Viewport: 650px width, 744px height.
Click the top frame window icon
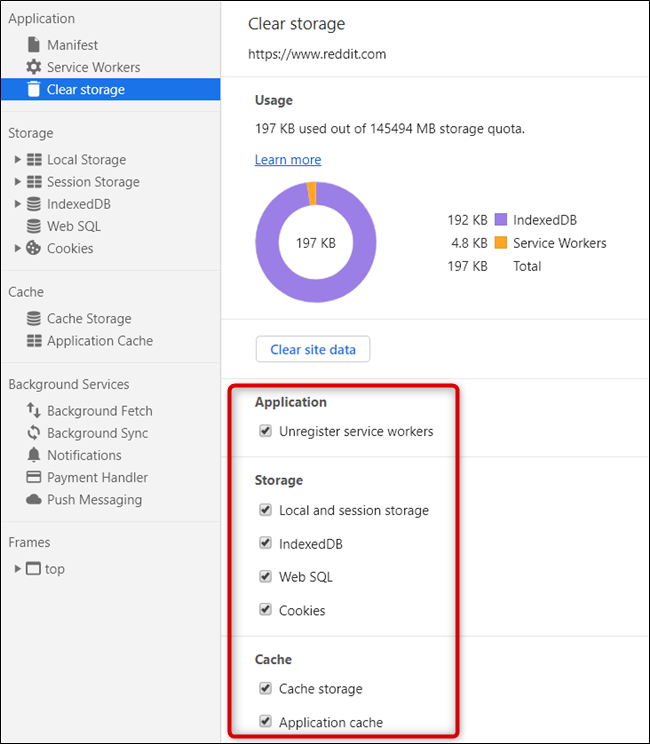click(33, 568)
